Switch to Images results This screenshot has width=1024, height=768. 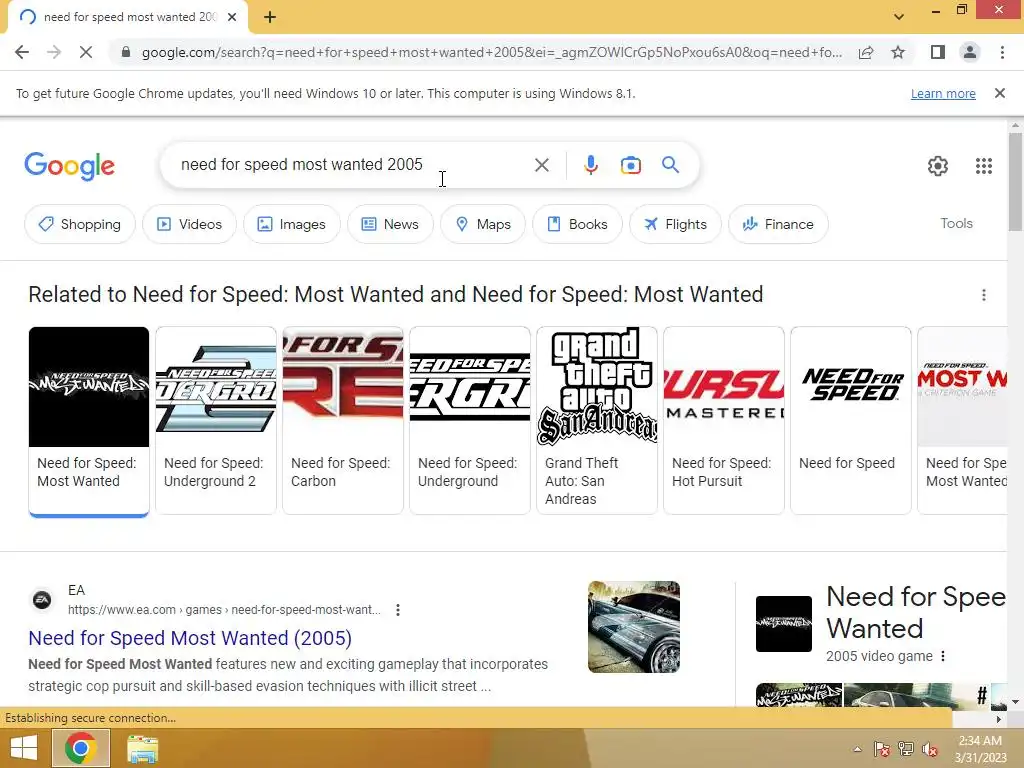coord(291,224)
